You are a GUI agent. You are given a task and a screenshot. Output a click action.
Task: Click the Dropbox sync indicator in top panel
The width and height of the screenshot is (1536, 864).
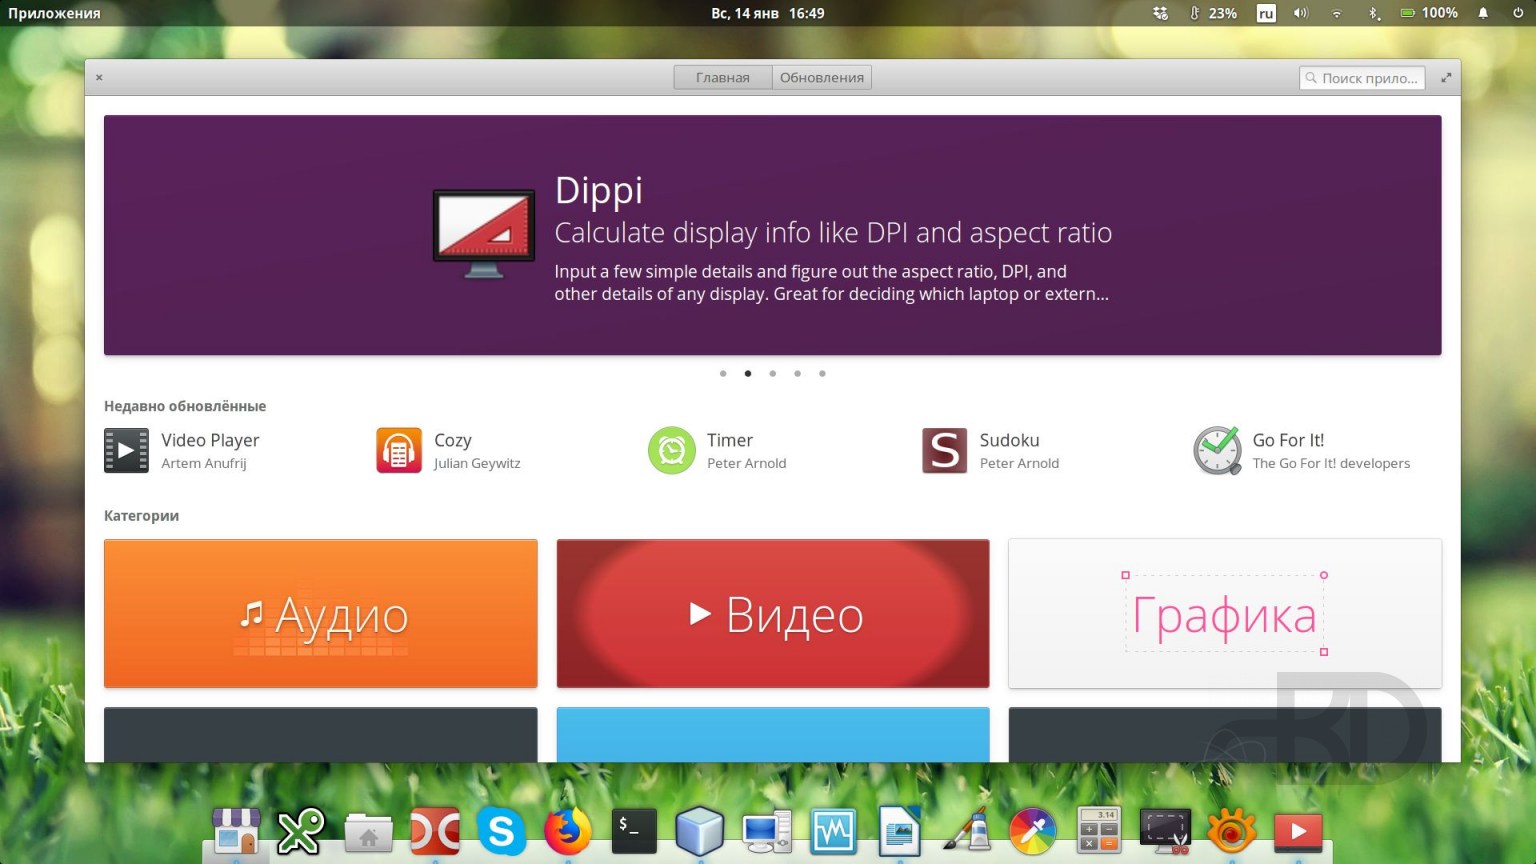(x=1160, y=13)
